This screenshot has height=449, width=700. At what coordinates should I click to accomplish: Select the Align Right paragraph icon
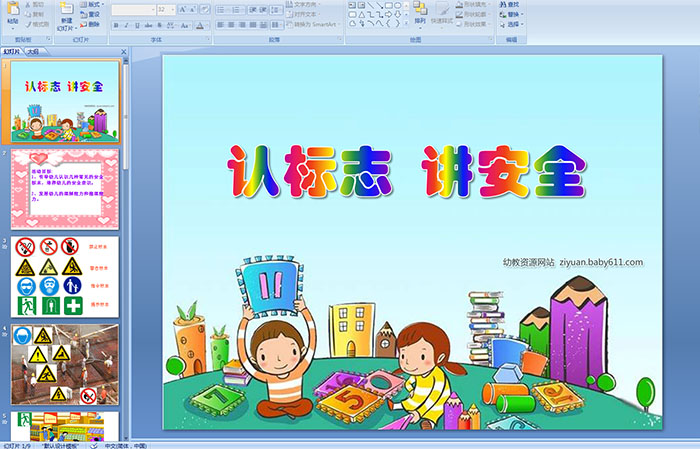point(242,25)
